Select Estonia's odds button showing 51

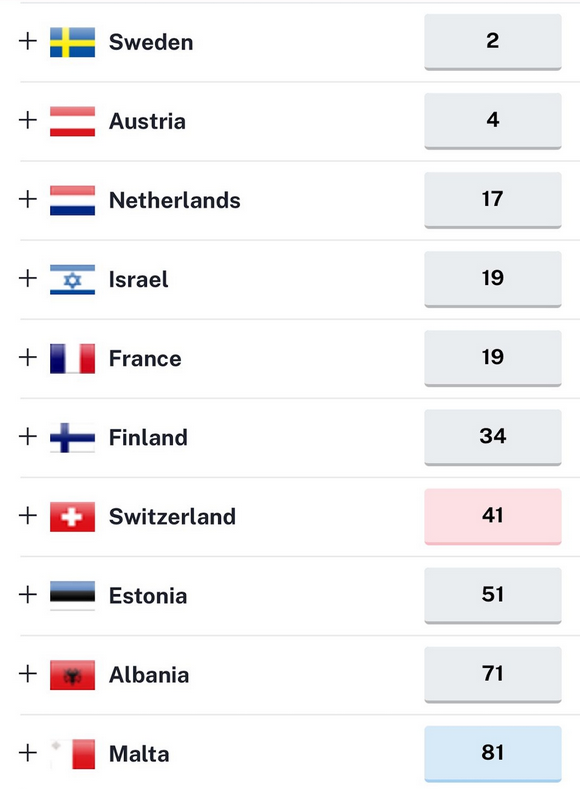(x=492, y=595)
